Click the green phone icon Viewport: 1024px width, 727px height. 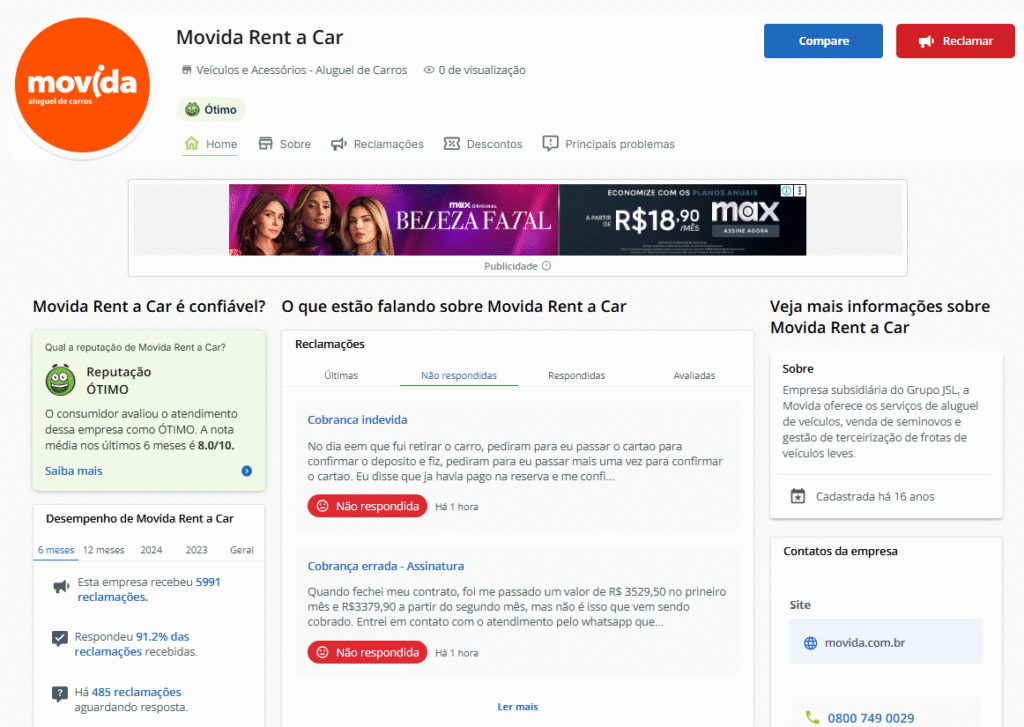[x=812, y=717]
